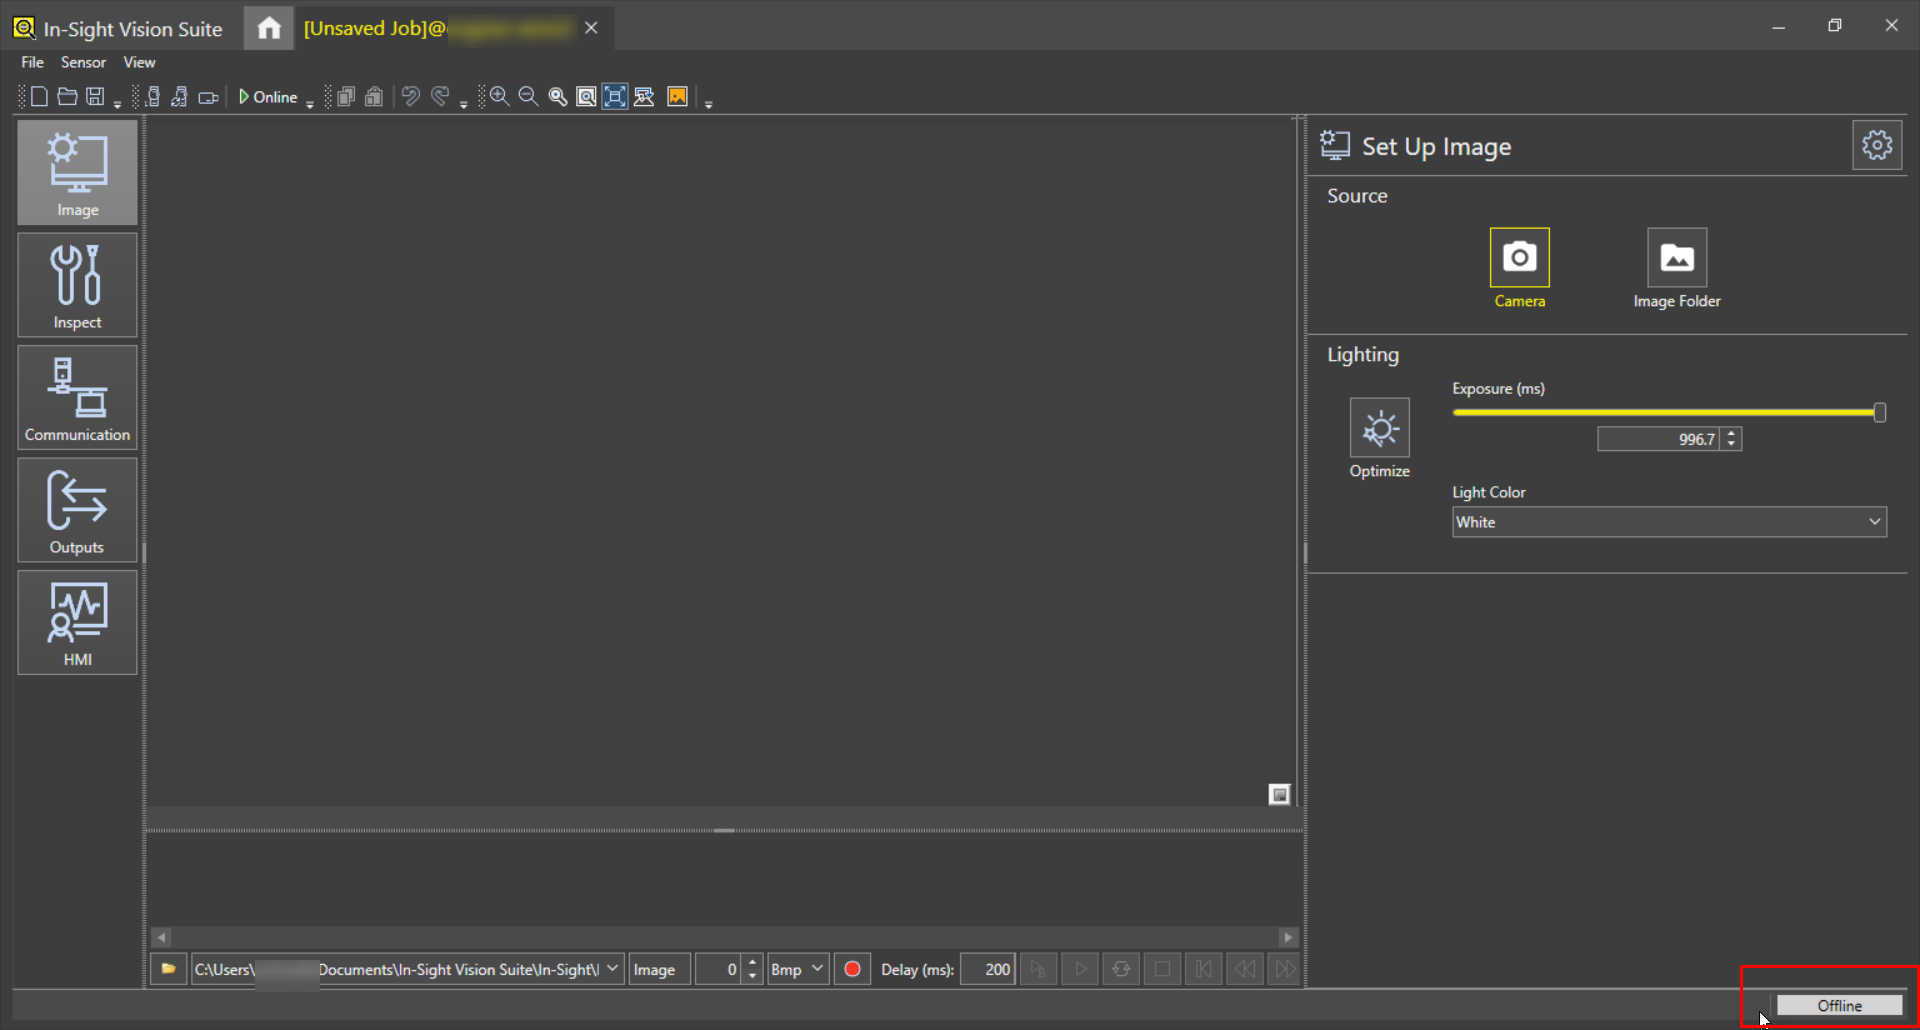This screenshot has height=1030, width=1920.
Task: Open the Sensor menu
Action: click(83, 62)
